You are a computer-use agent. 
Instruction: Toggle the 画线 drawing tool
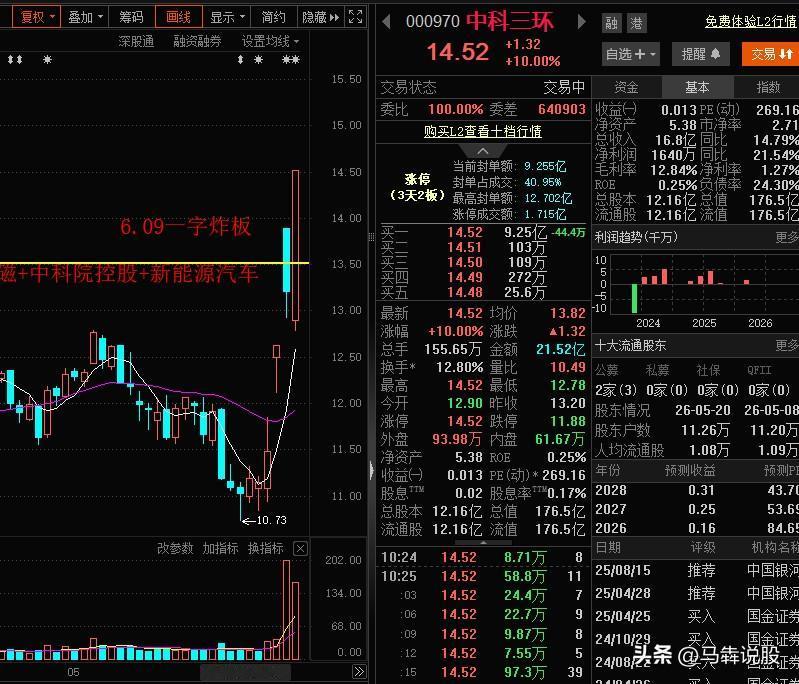pyautogui.click(x=178, y=17)
